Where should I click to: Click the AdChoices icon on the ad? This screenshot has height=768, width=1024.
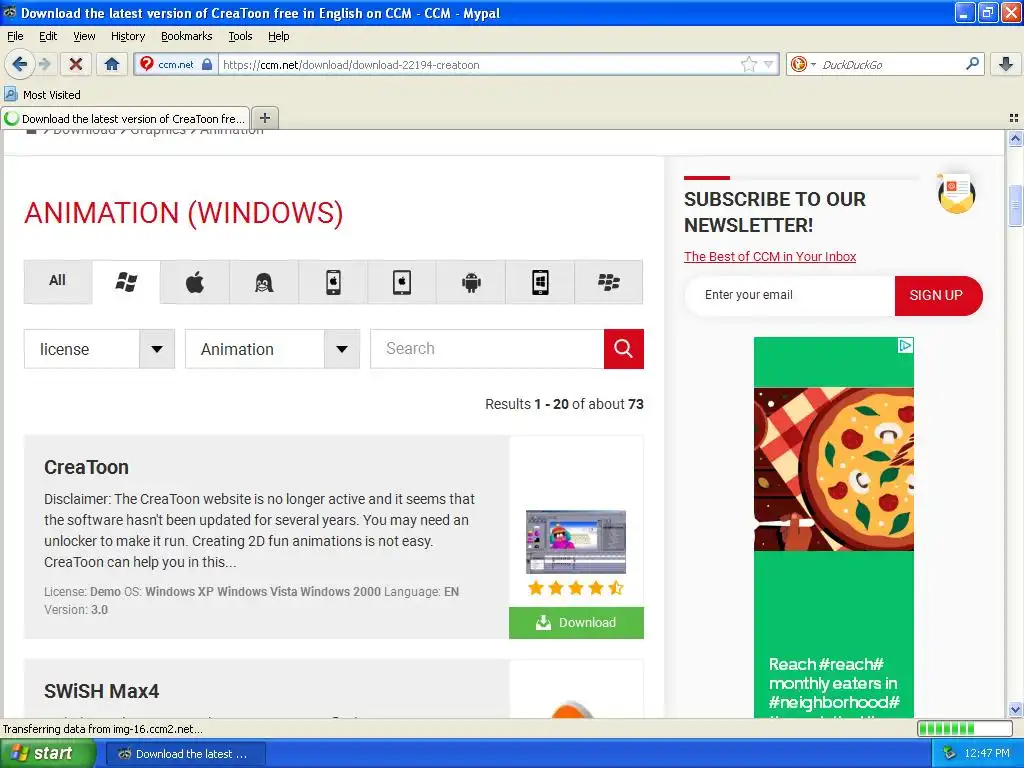point(905,345)
